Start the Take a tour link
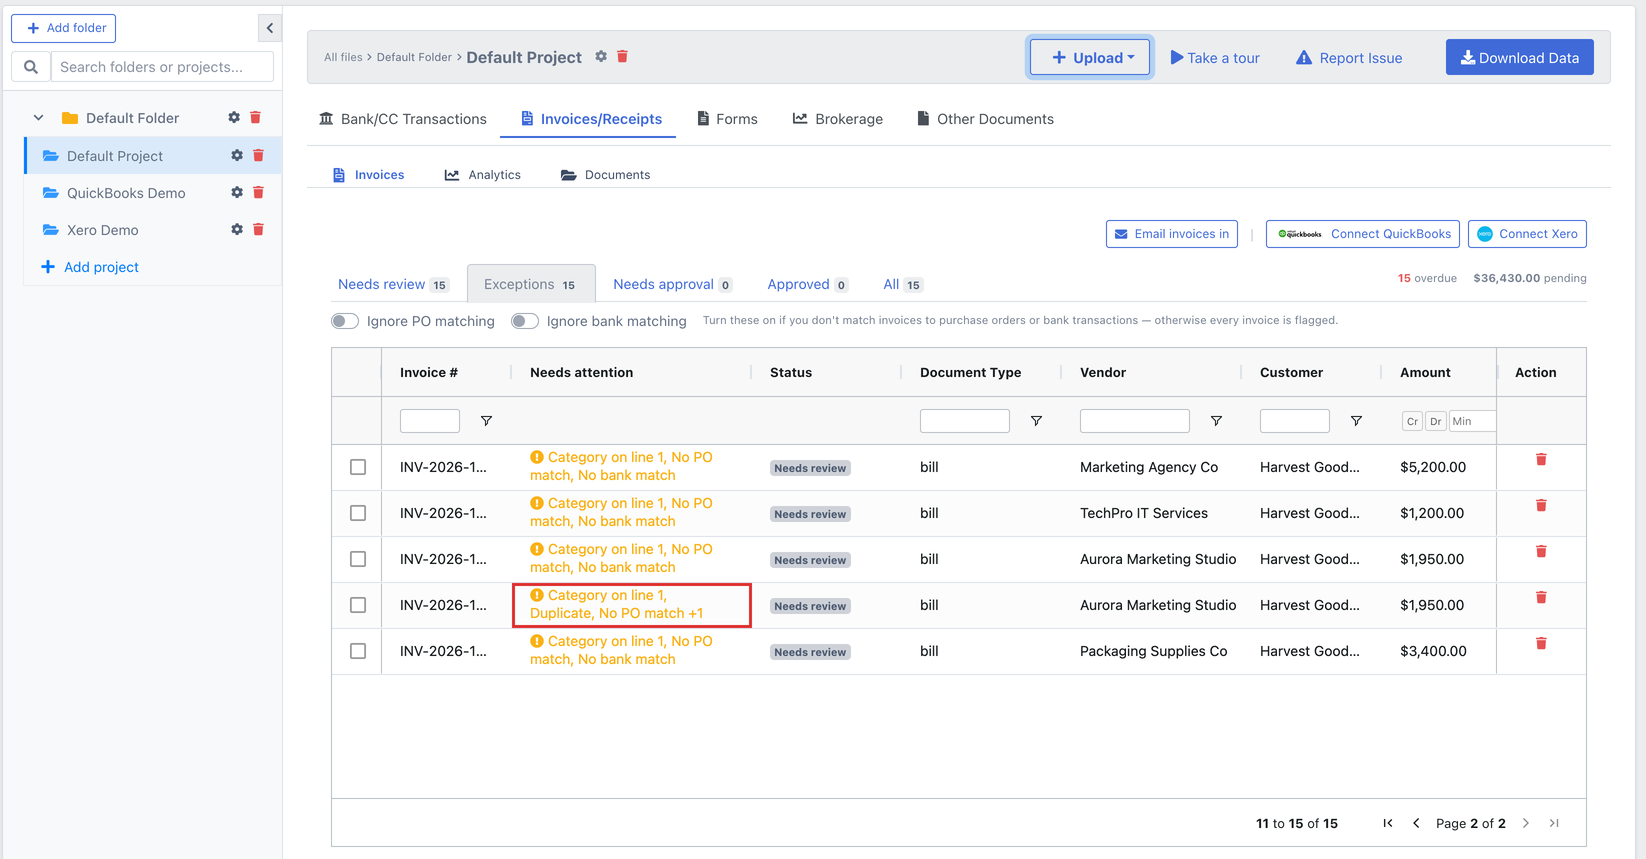 (x=1215, y=58)
